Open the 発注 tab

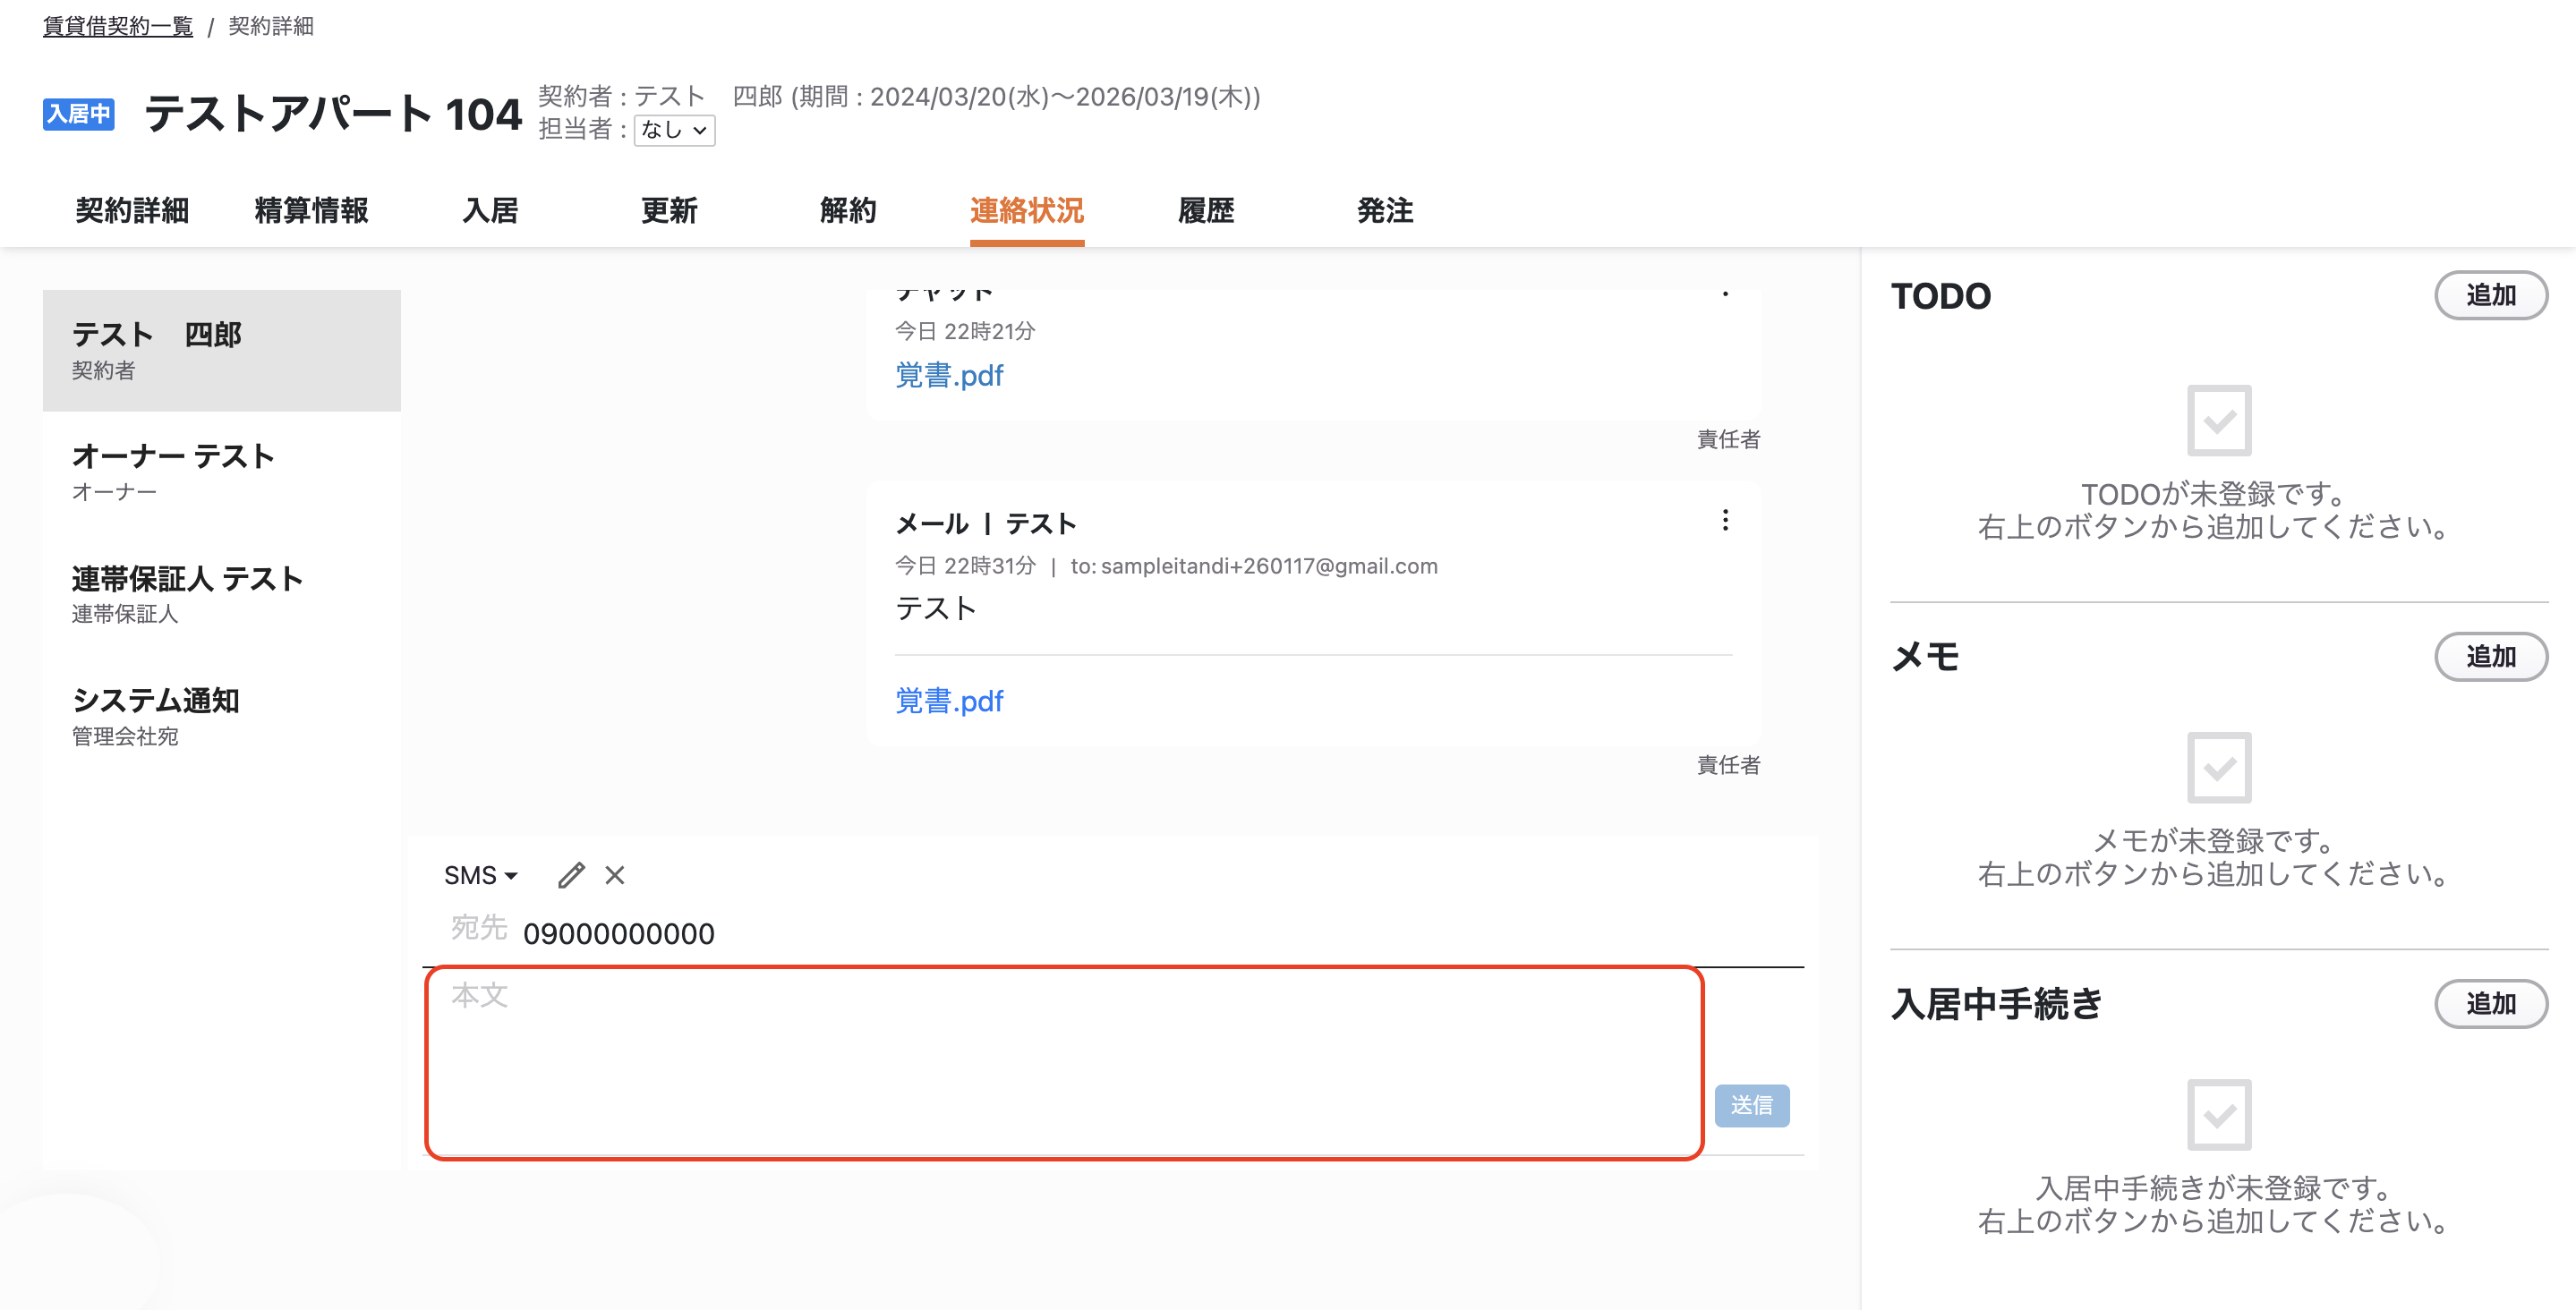[x=1385, y=210]
